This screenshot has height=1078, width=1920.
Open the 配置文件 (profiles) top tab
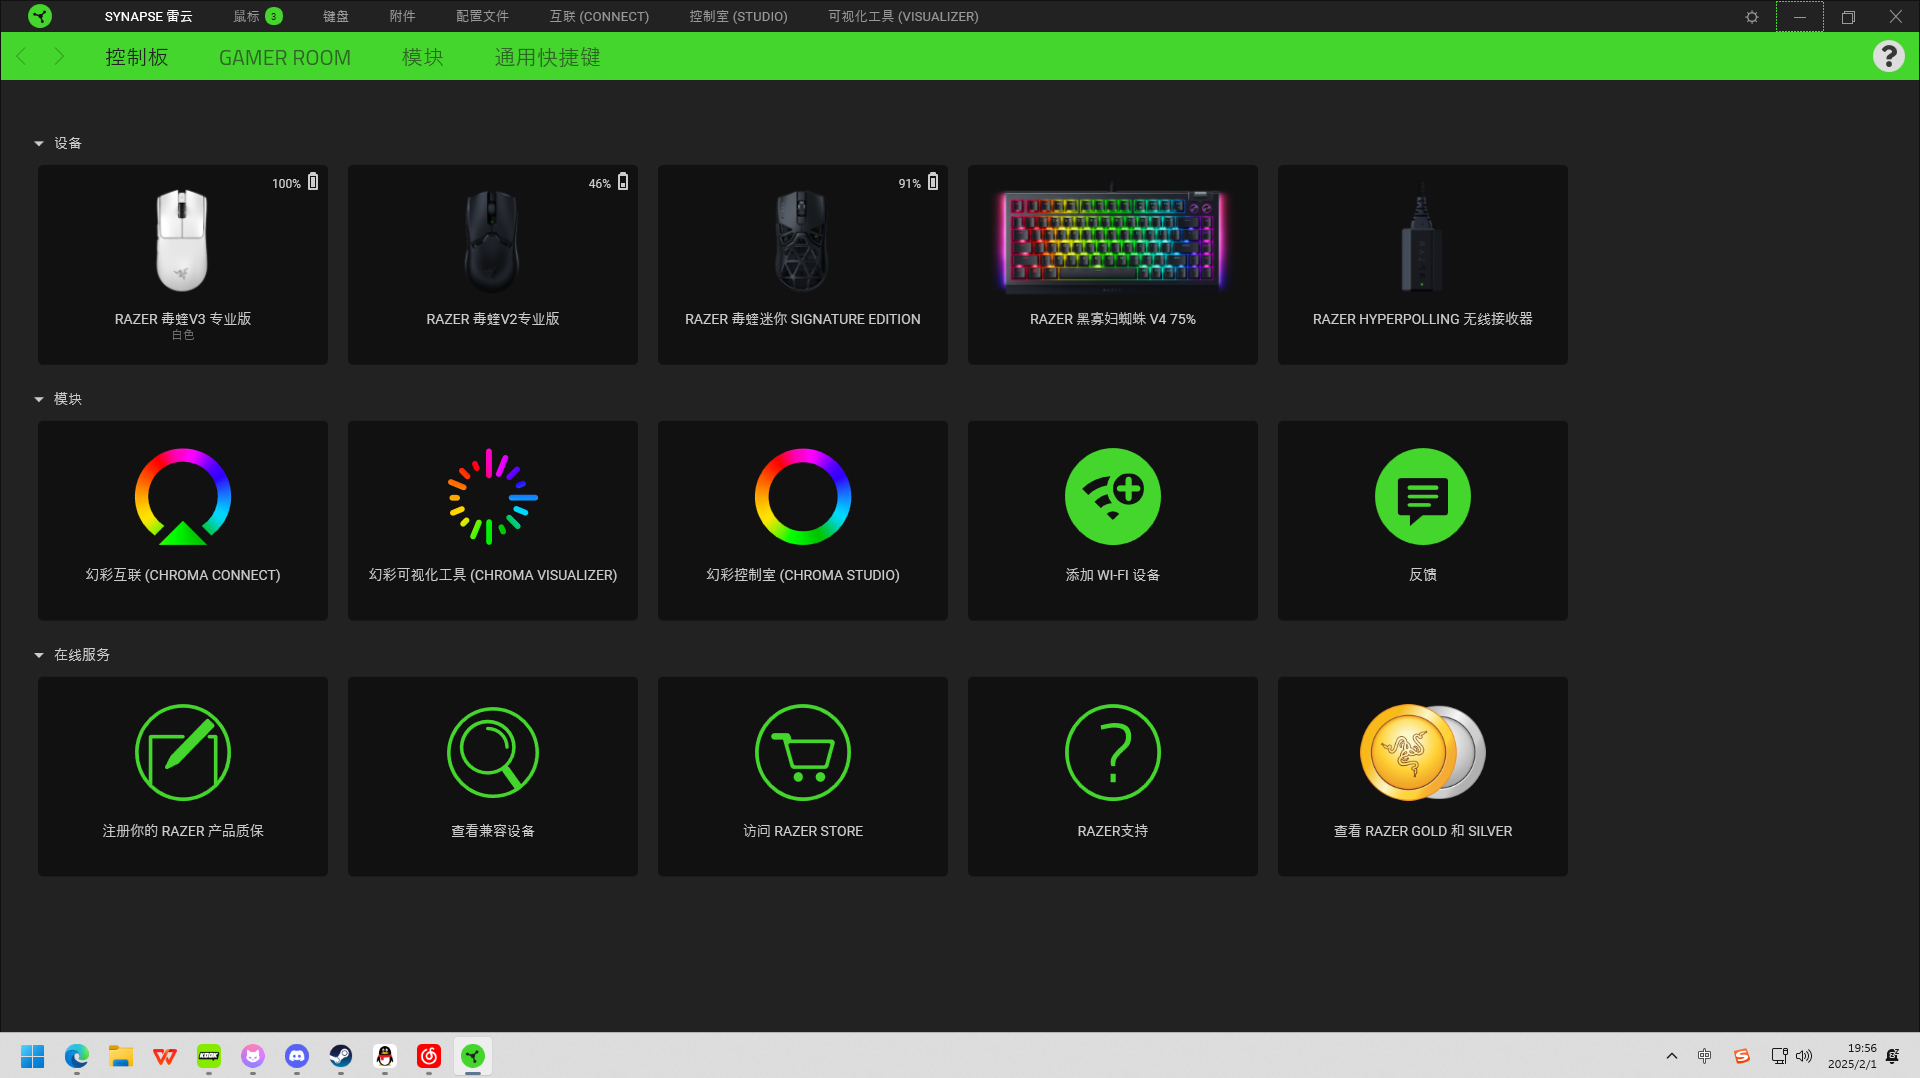[482, 17]
